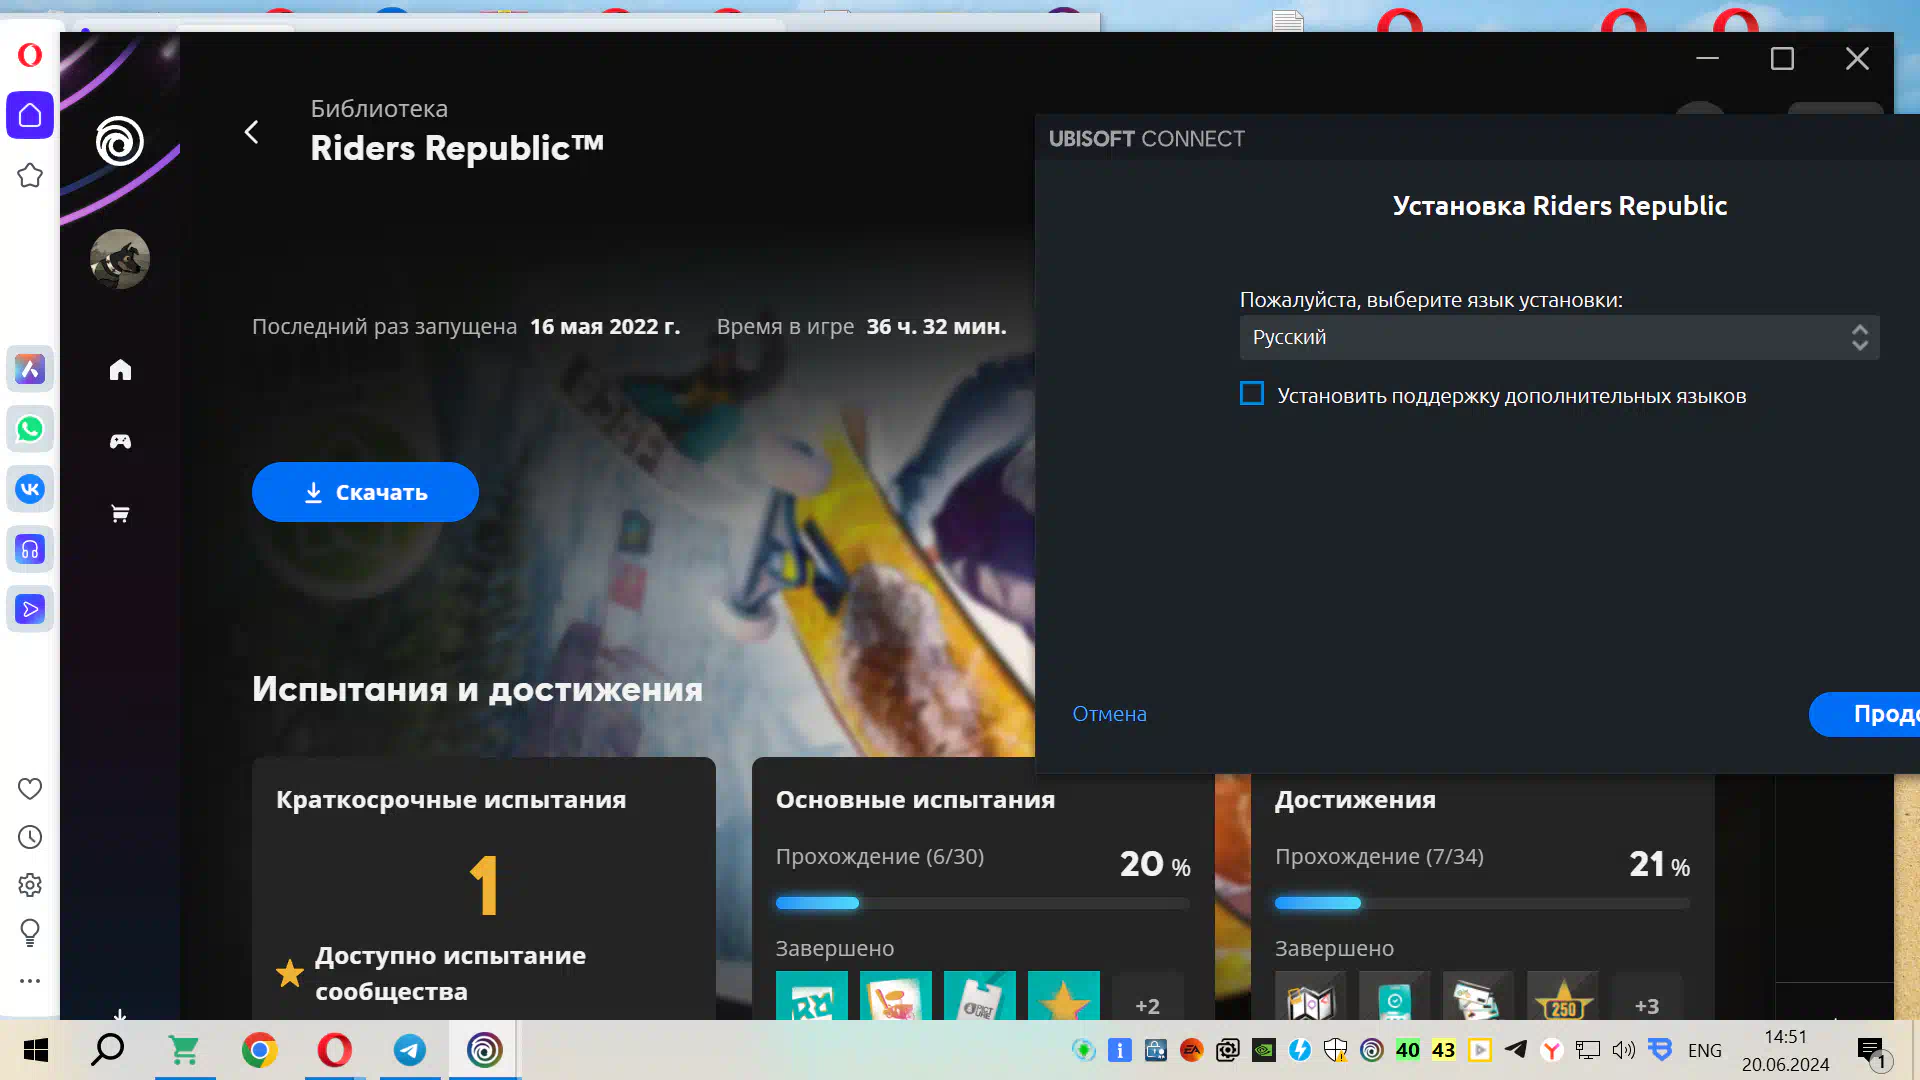The image size is (1920, 1080).
Task: Open Opera tips lightbulb icon
Action: tap(30, 933)
